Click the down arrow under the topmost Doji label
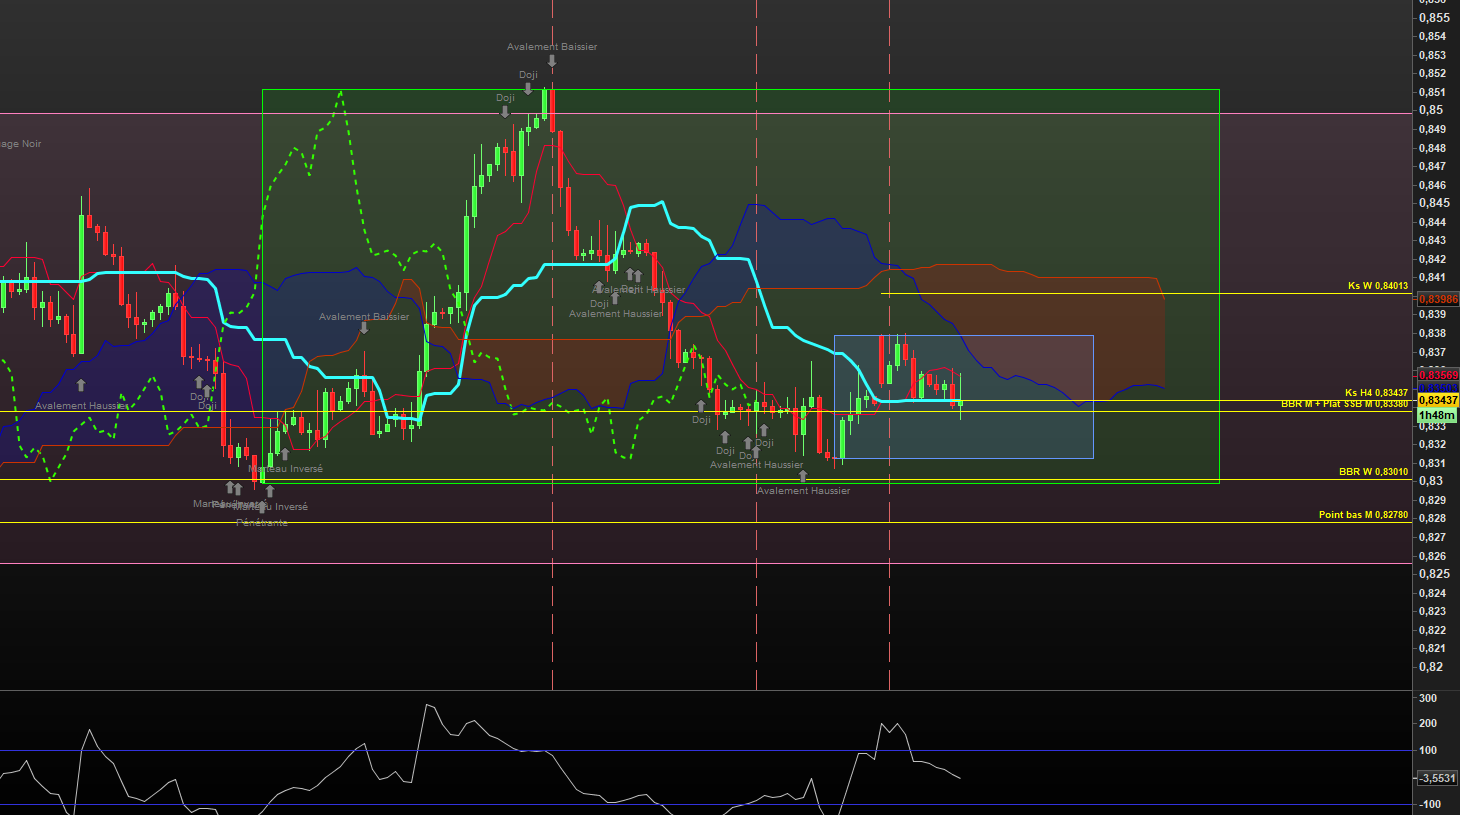Screen dimensions: 1460x815 (528, 89)
